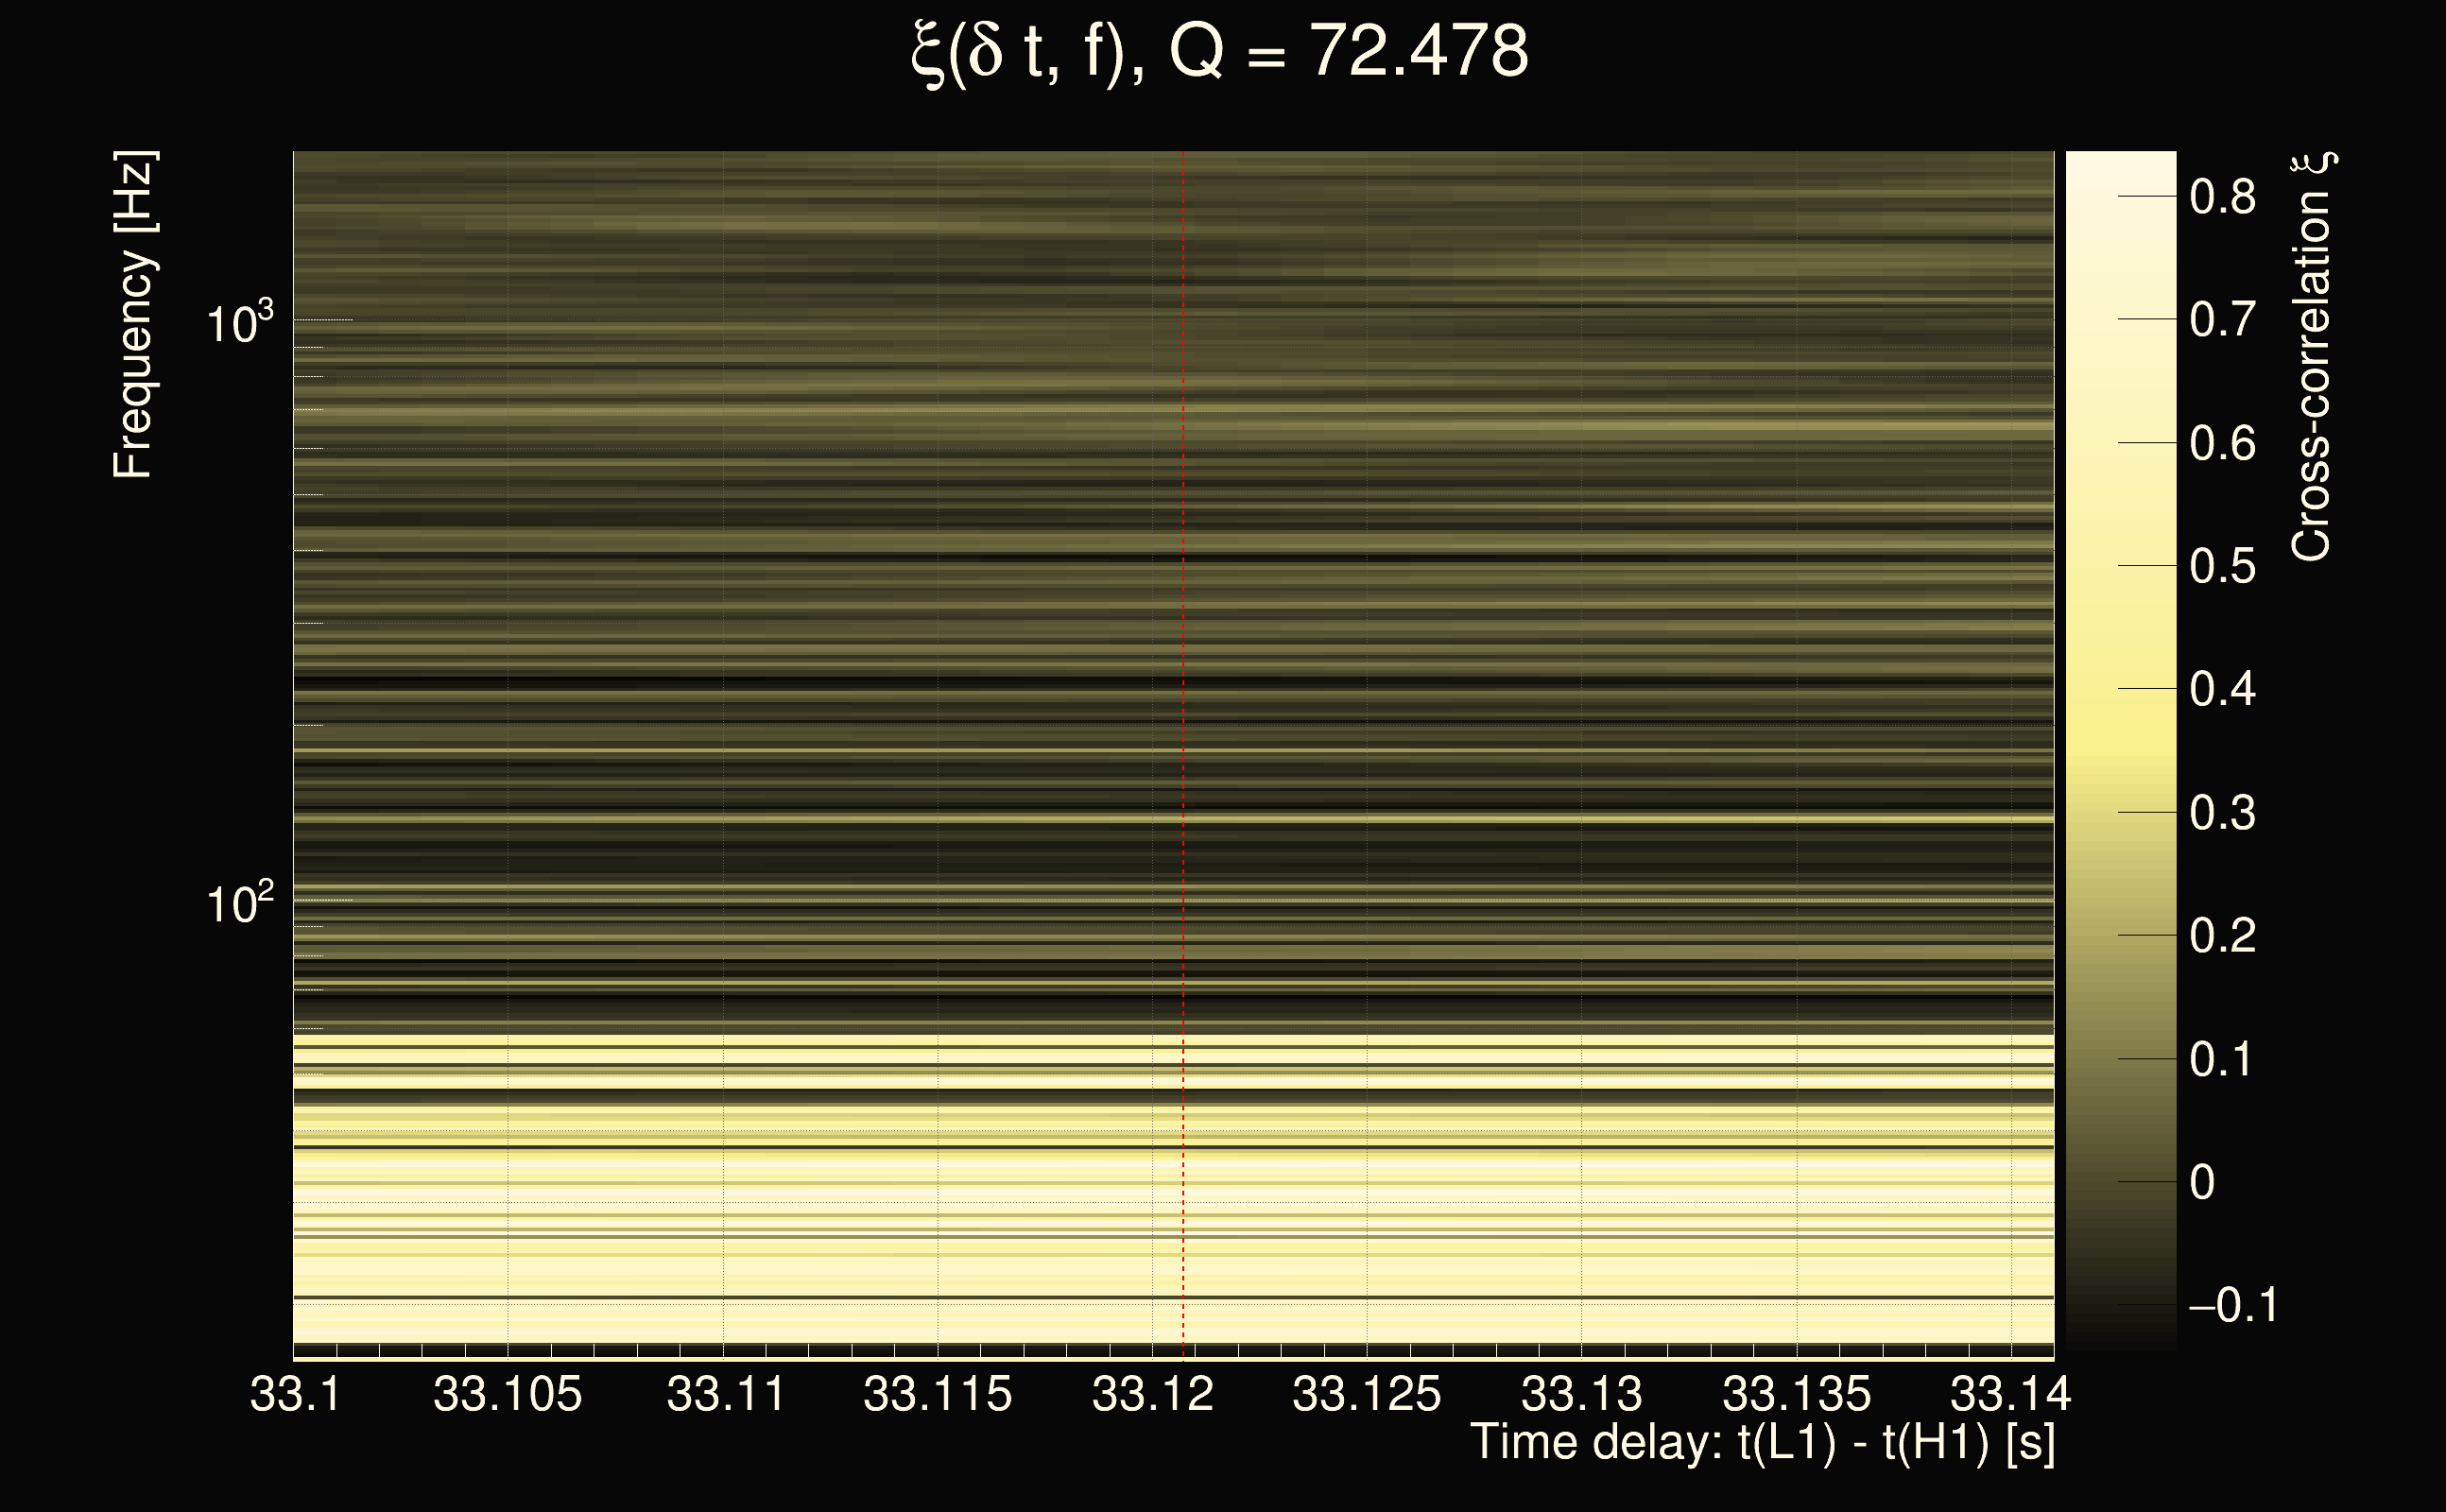
Task: Click the red dashed vertical marker line
Action: click(x=1183, y=750)
